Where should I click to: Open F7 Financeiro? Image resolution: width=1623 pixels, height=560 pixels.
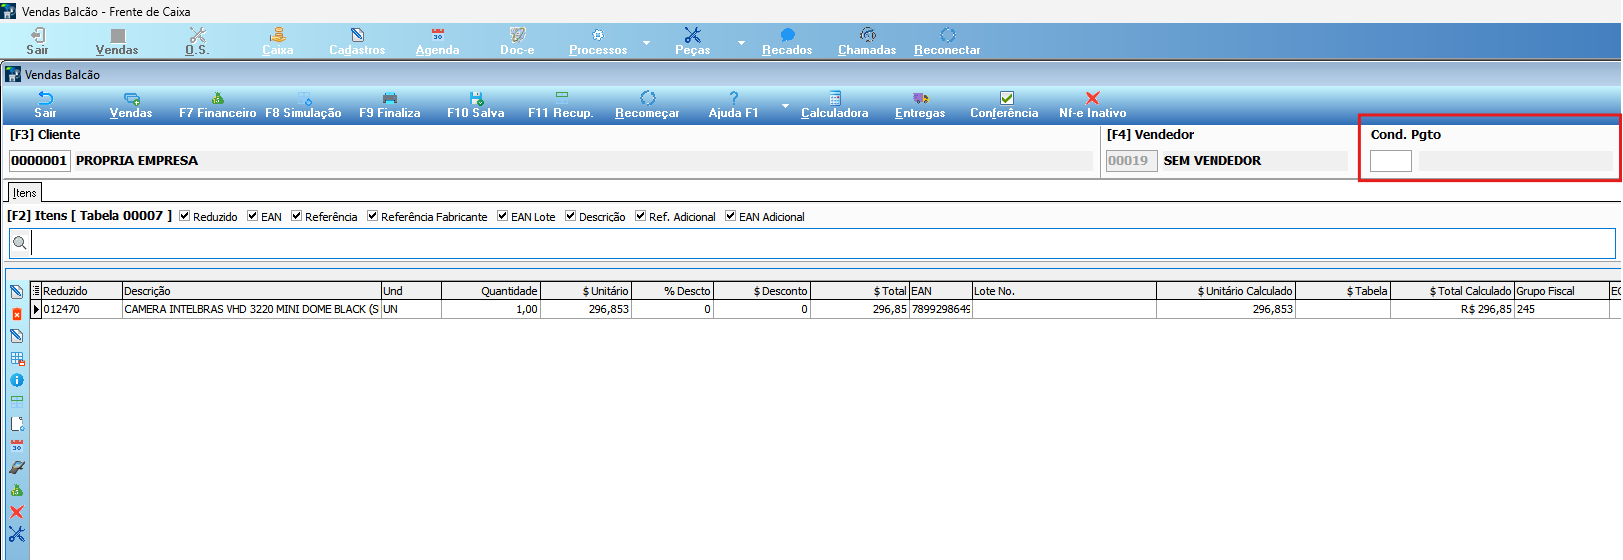click(x=217, y=105)
